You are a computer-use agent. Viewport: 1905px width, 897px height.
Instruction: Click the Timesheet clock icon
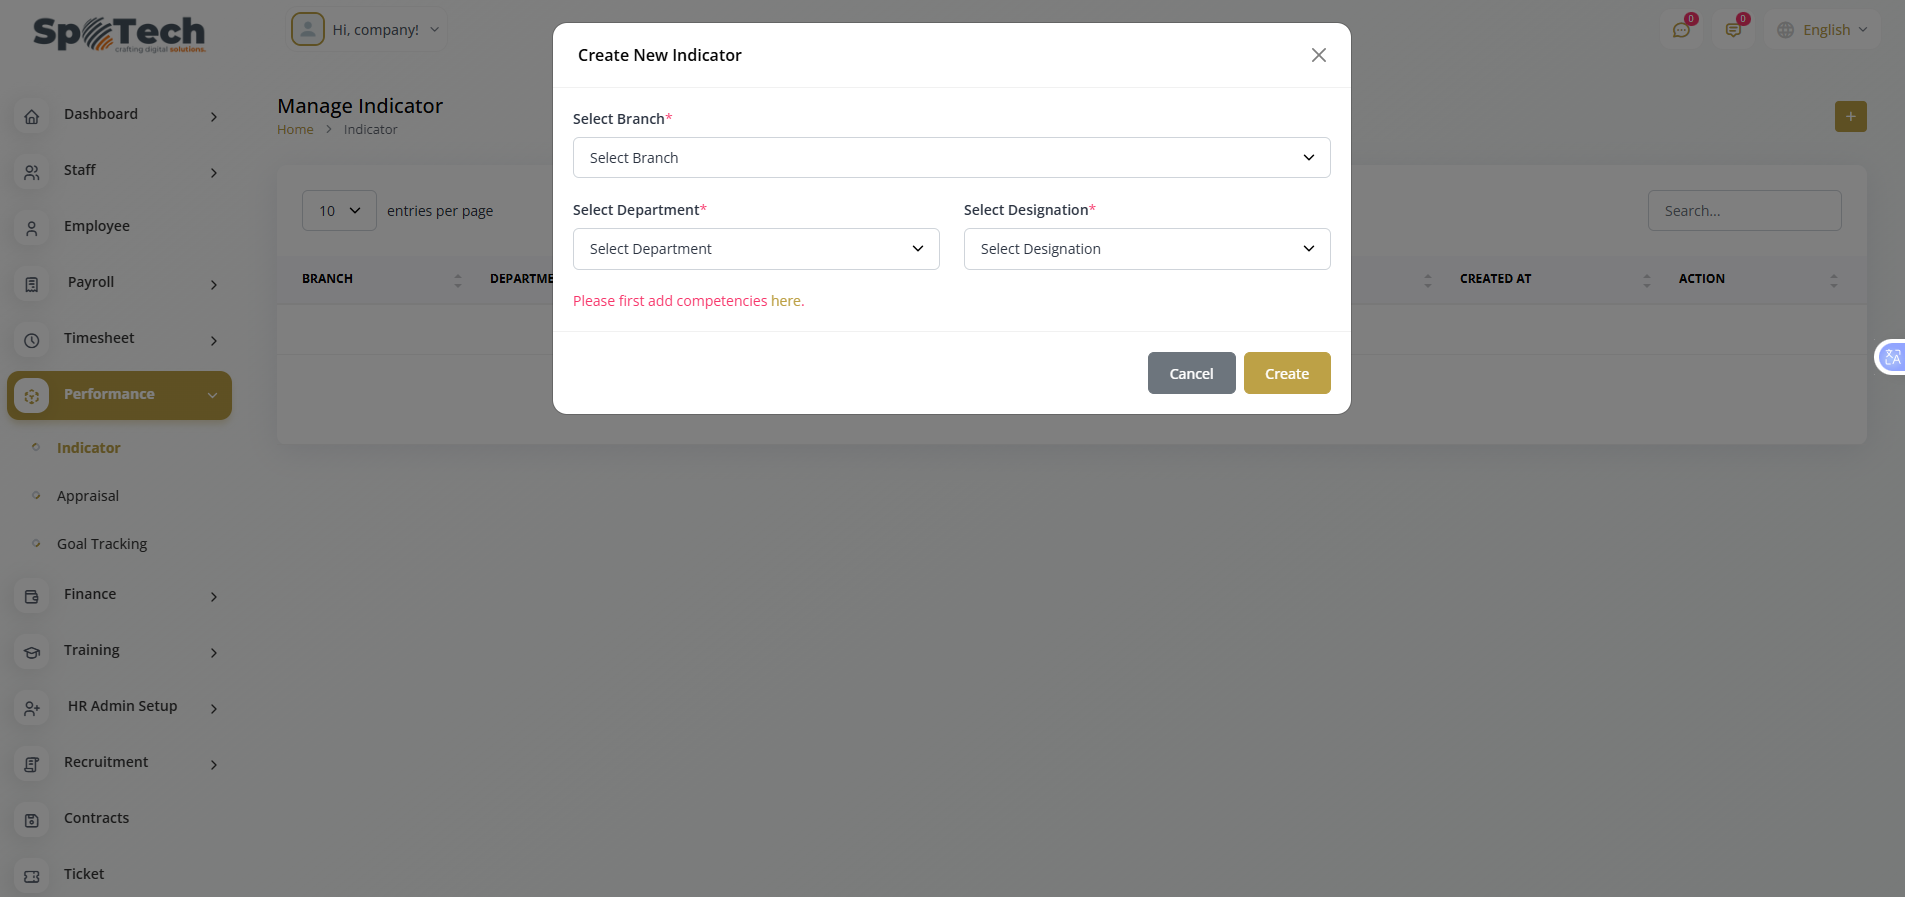32,341
